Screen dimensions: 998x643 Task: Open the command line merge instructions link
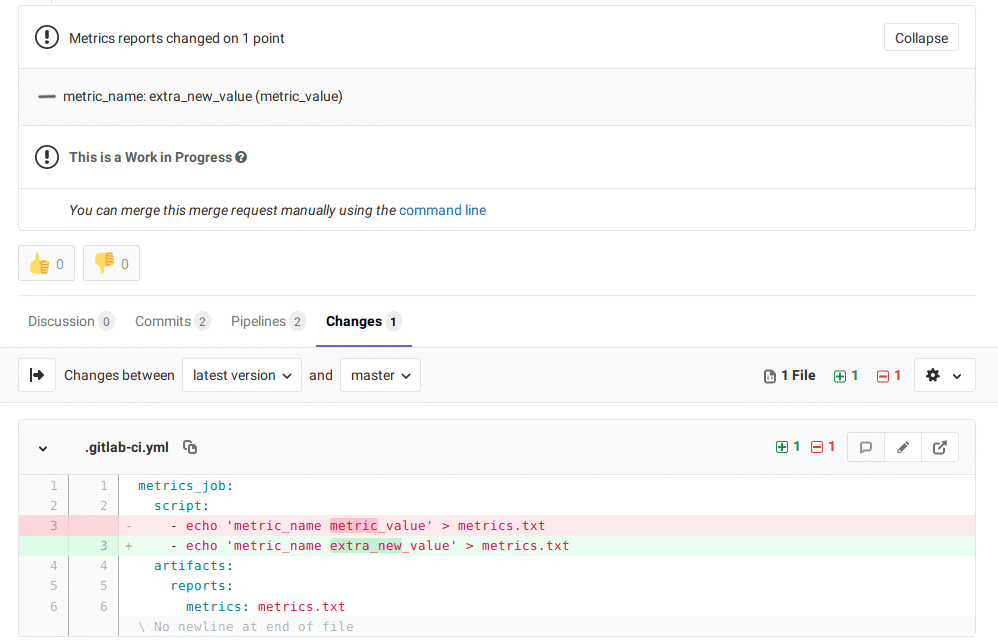[443, 210]
